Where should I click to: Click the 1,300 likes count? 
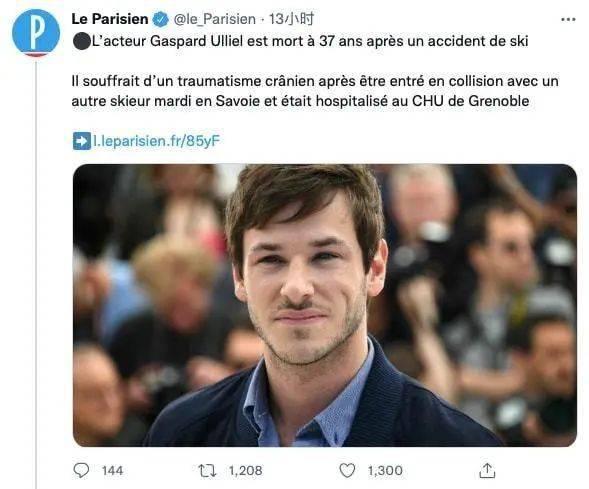tap(385, 471)
